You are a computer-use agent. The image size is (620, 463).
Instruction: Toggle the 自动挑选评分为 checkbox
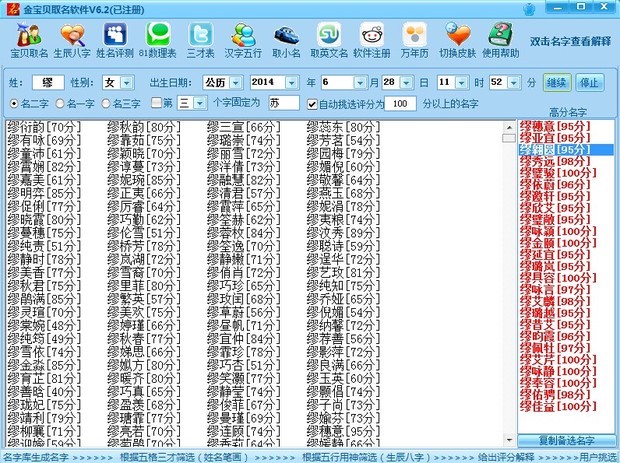coord(313,103)
